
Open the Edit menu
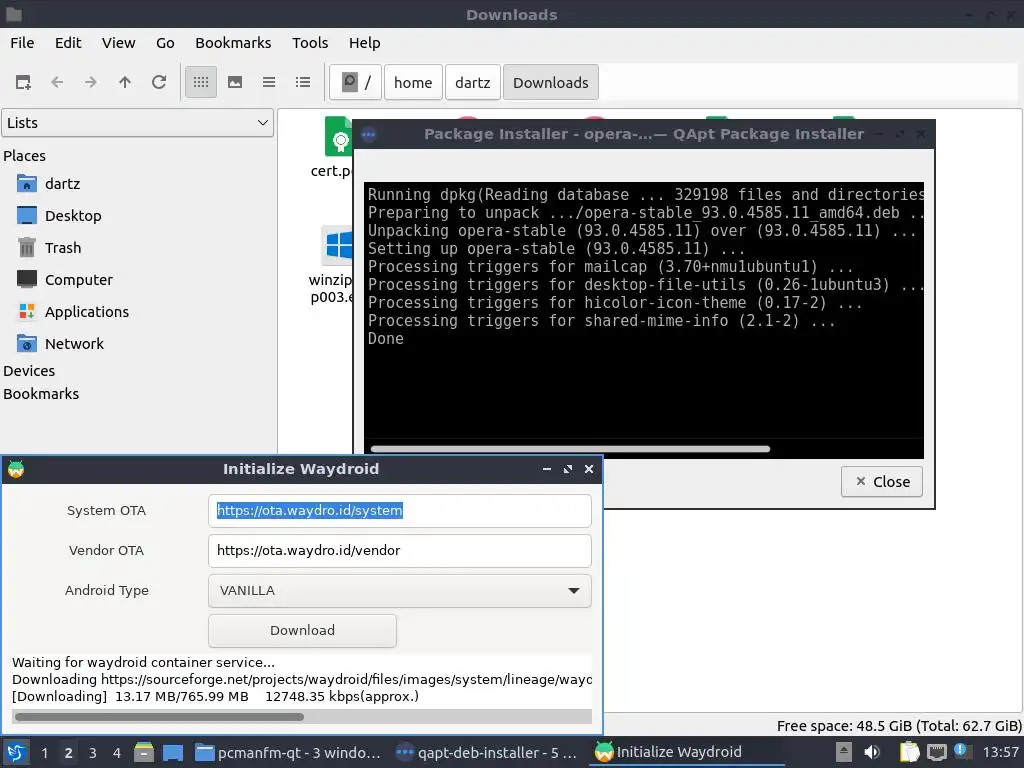pyautogui.click(x=68, y=42)
